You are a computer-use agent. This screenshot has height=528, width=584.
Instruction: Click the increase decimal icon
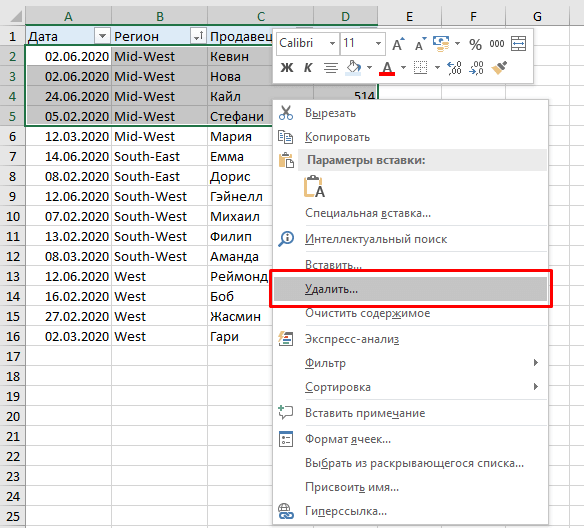455,68
